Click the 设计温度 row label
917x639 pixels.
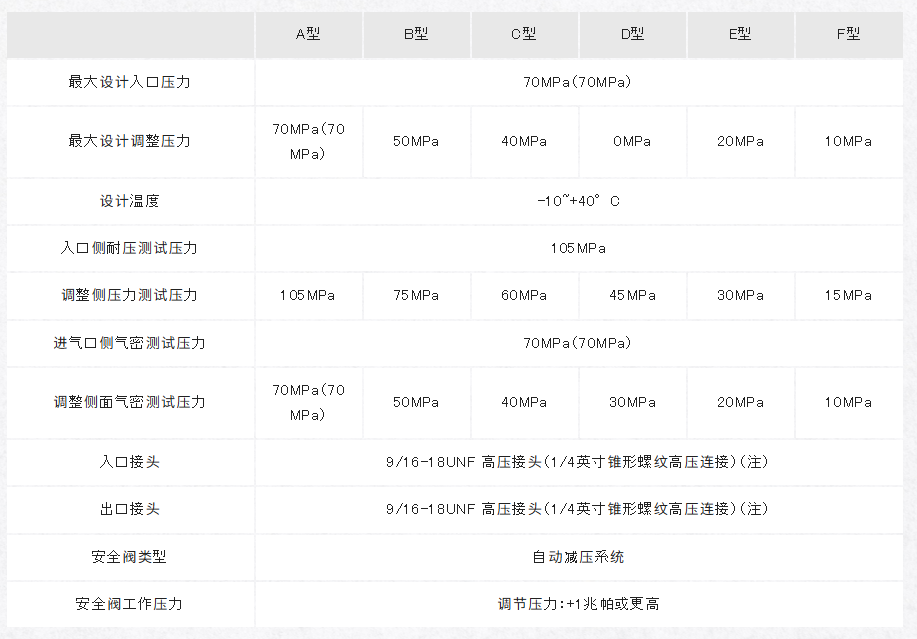[x=130, y=201]
